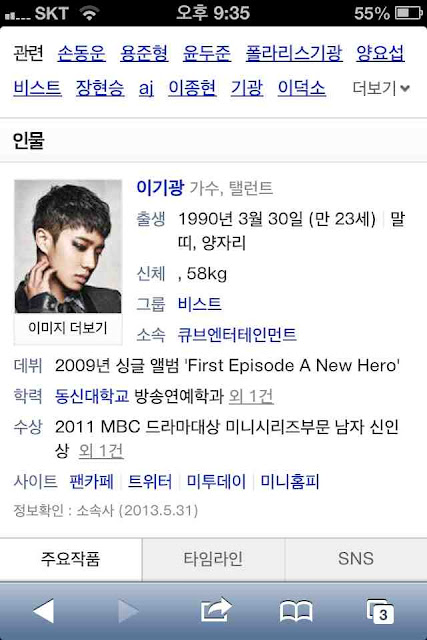Open the 비스트 group link
Screen dimensions: 427x640
point(200,304)
